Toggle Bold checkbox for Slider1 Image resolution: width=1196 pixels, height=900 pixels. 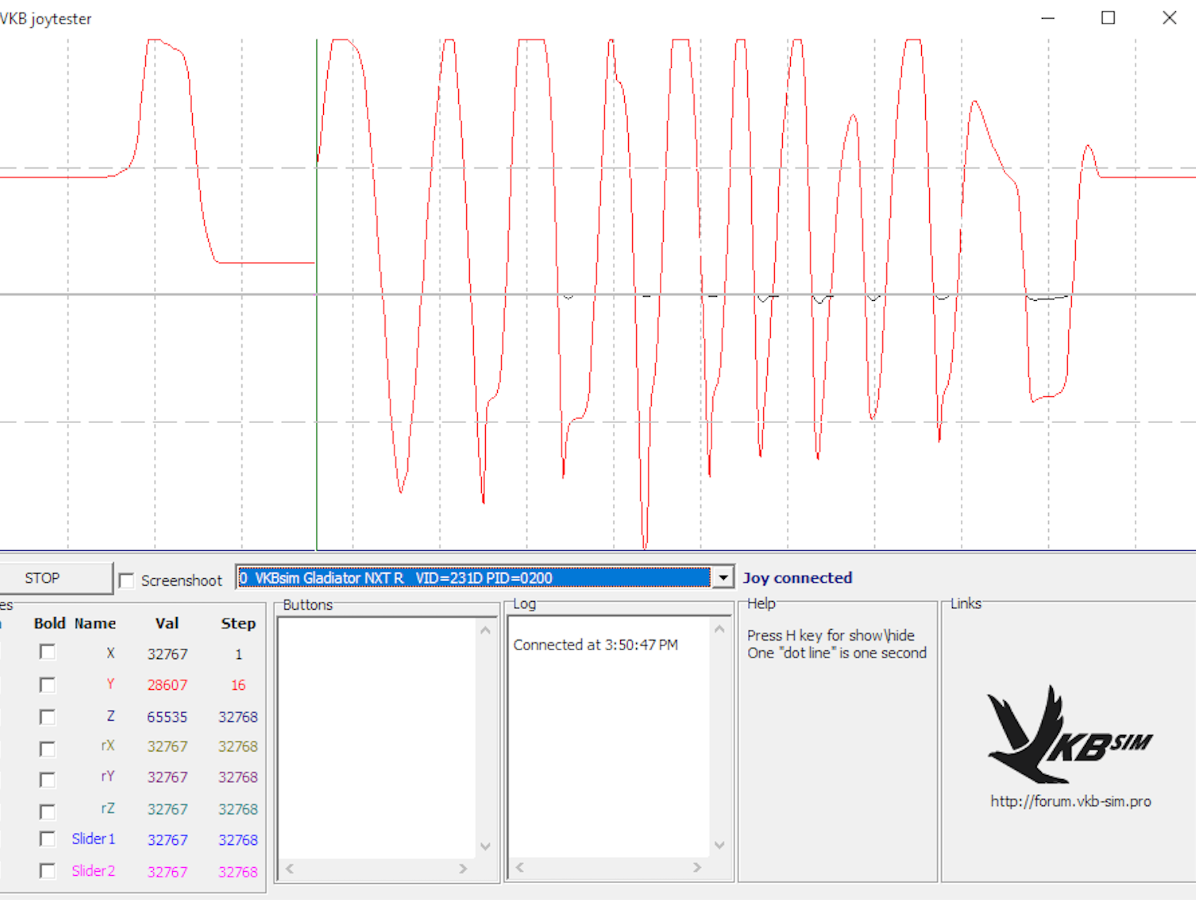pyautogui.click(x=47, y=839)
